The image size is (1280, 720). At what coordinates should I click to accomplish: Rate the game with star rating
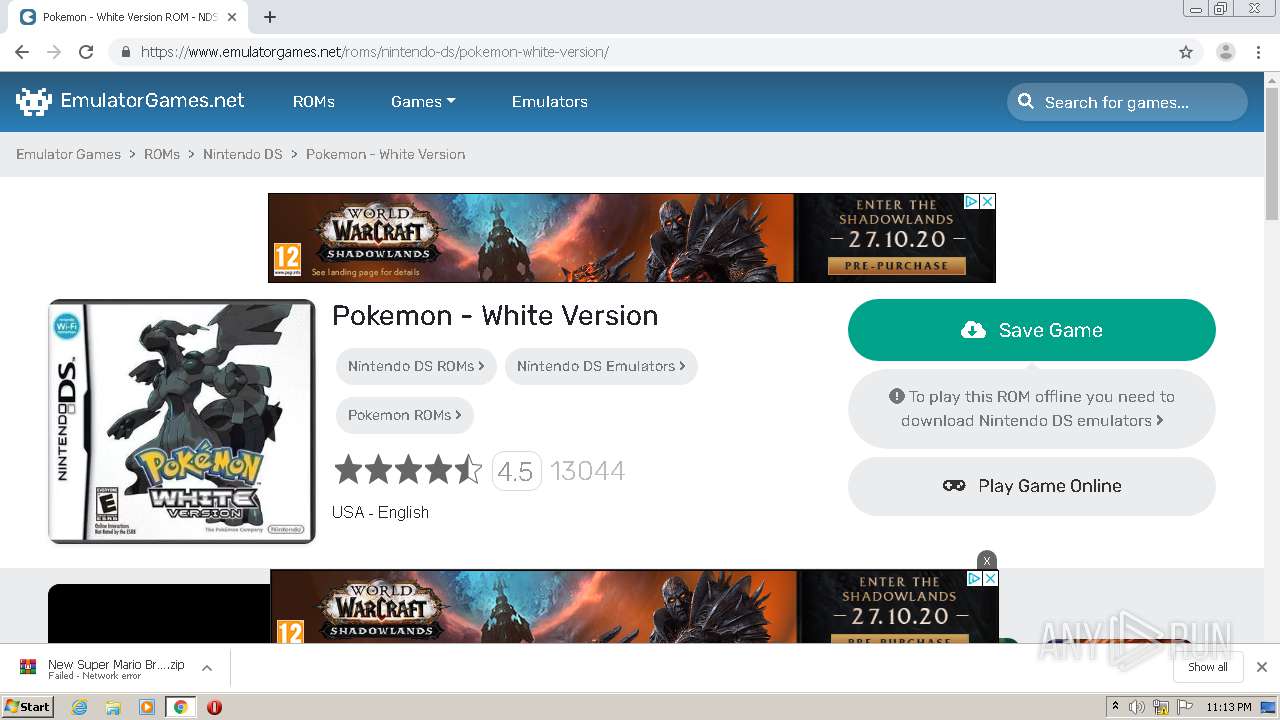[408, 470]
